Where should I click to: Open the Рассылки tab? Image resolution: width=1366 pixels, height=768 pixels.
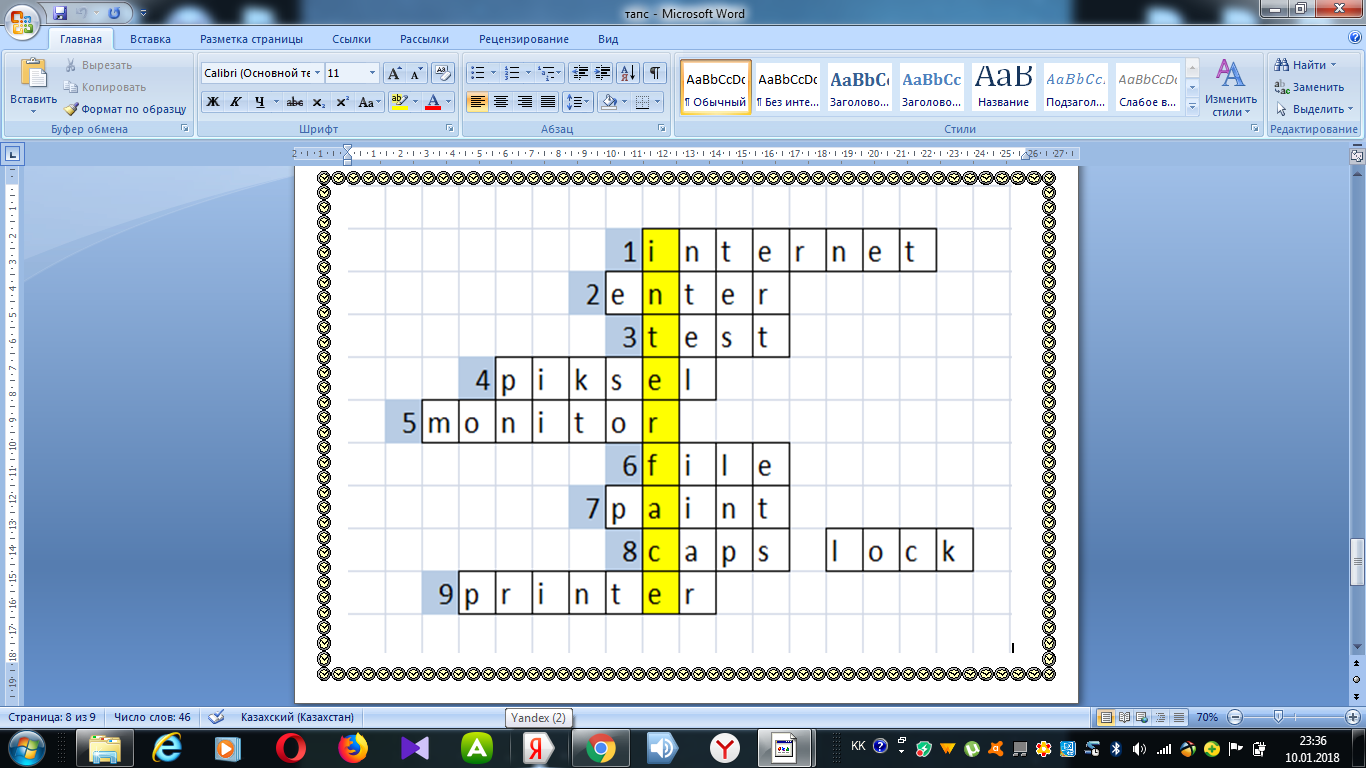(x=424, y=39)
